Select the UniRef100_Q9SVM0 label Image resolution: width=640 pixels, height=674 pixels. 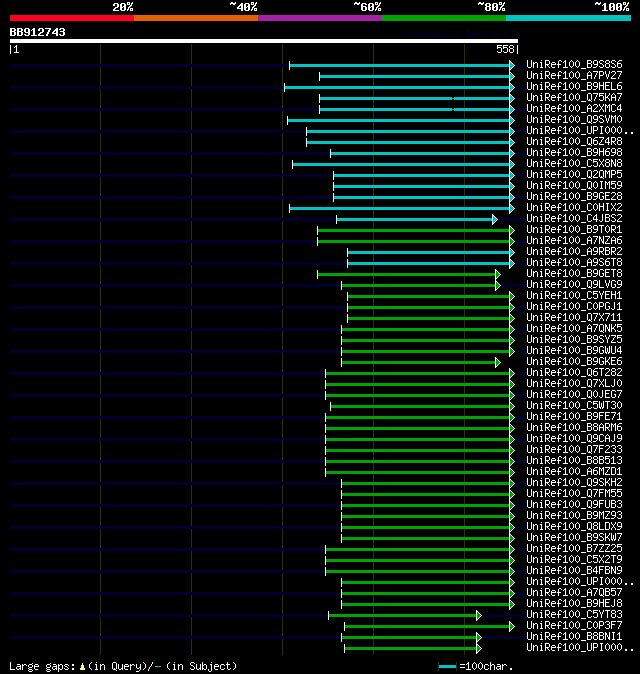click(x=574, y=119)
